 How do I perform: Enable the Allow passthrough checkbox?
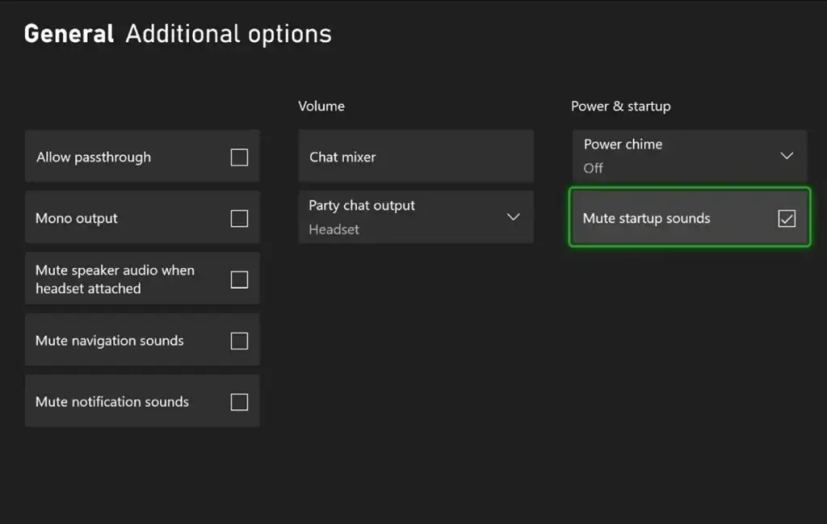coord(239,157)
